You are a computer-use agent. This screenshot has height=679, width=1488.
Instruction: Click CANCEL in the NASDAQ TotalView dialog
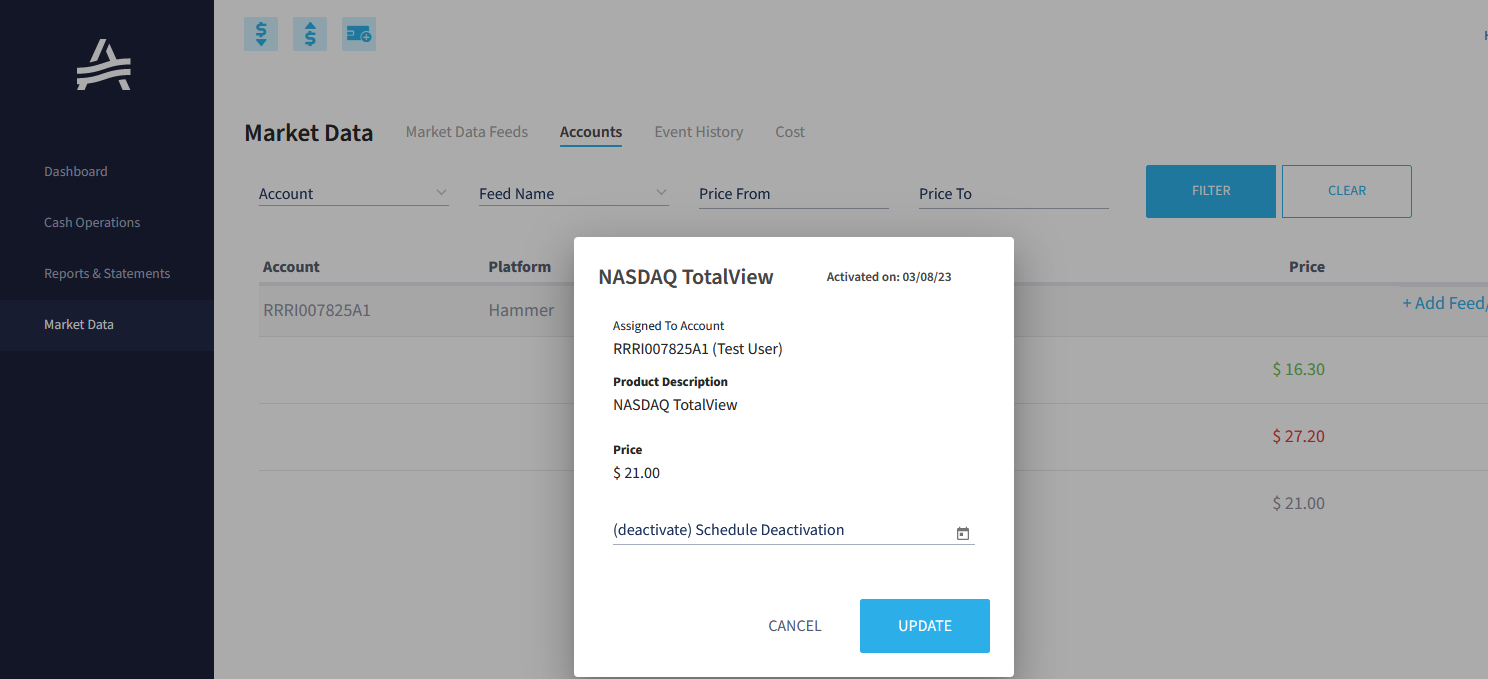(795, 626)
